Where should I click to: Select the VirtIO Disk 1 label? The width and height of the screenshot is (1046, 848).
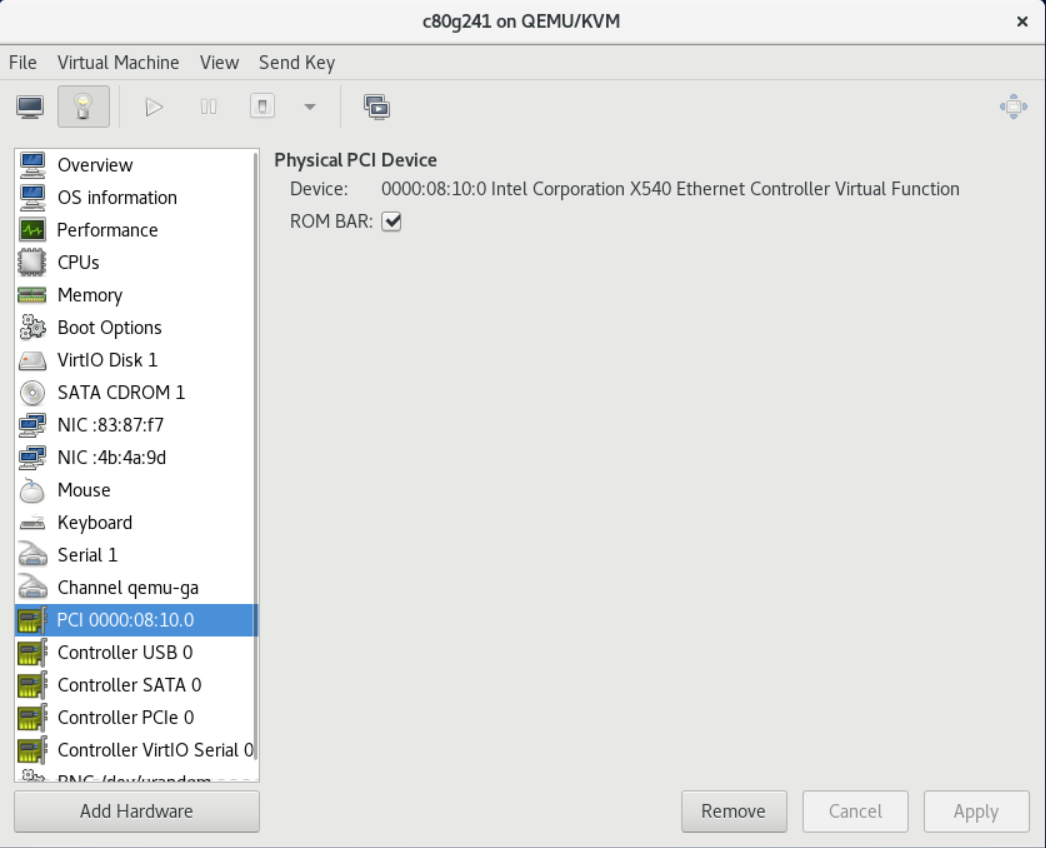107,360
